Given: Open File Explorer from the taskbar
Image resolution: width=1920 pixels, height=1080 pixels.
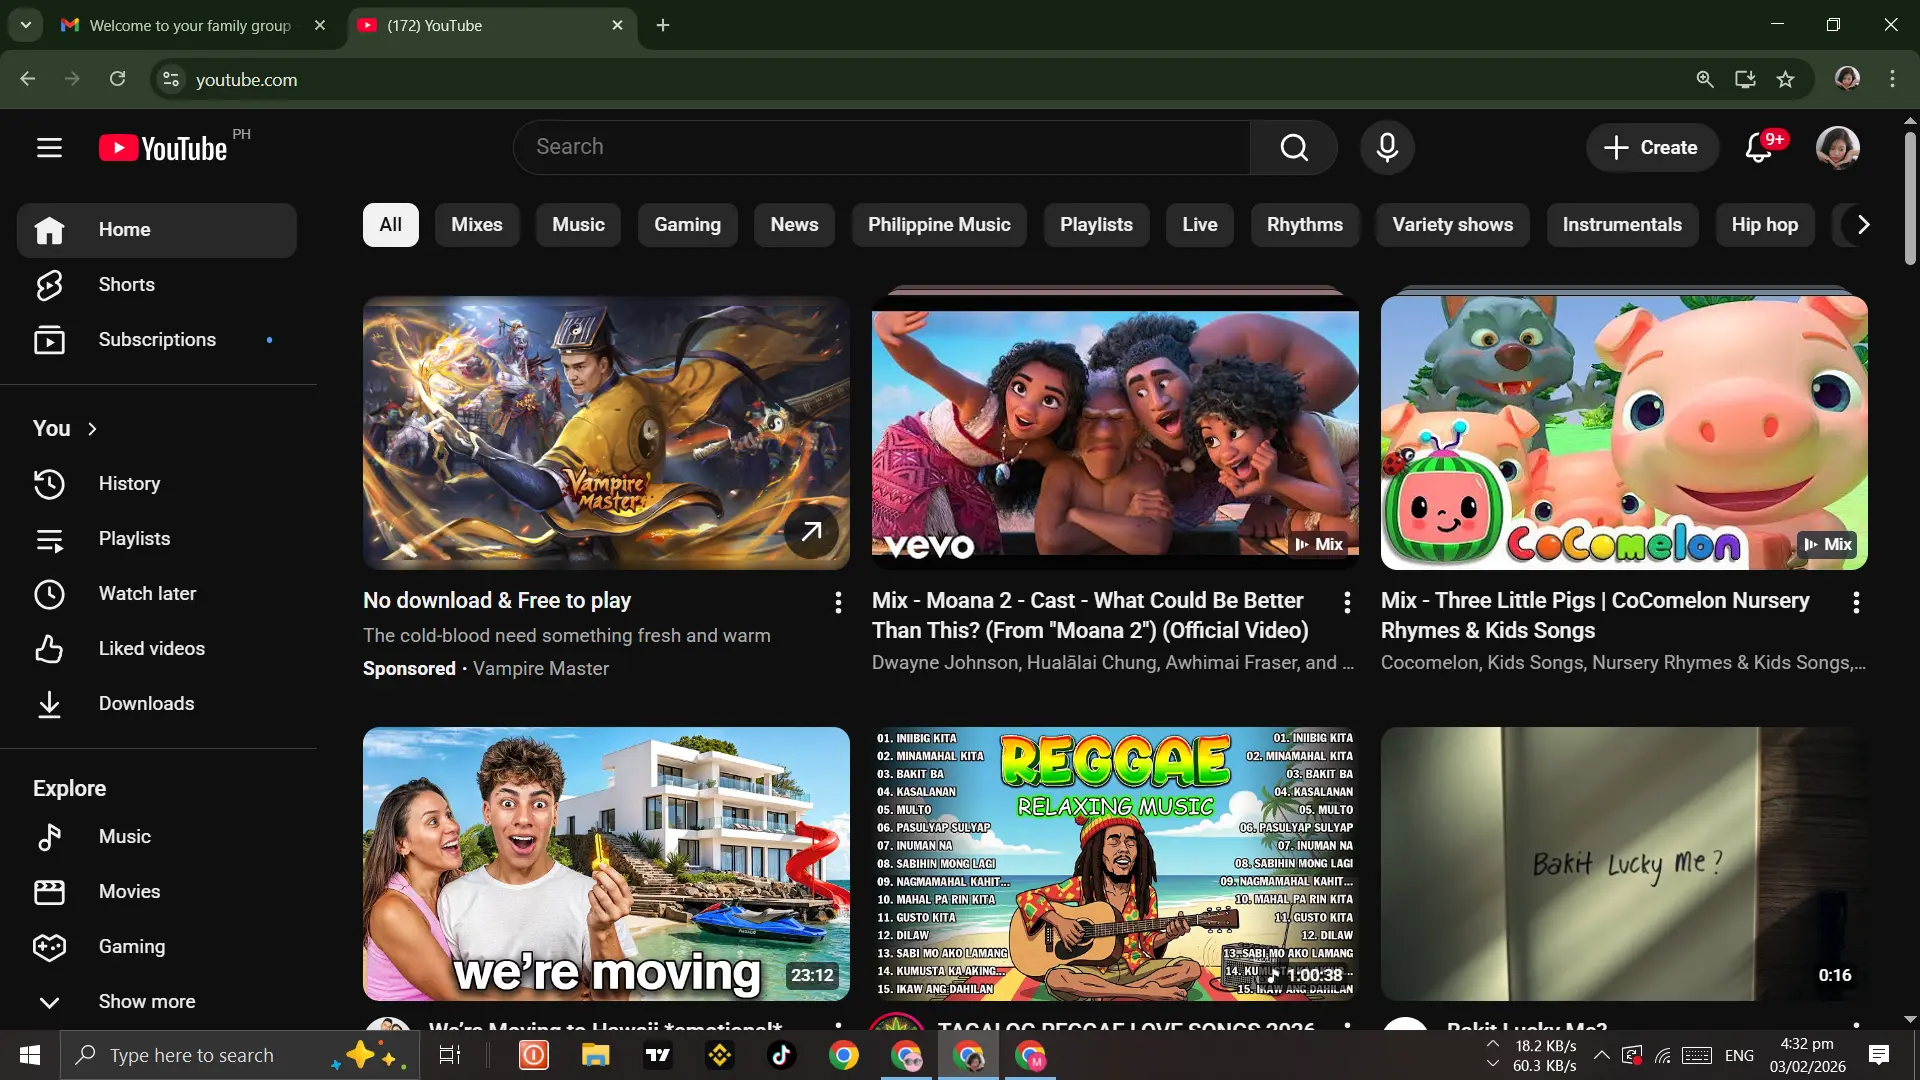Looking at the screenshot, I should tap(595, 1055).
